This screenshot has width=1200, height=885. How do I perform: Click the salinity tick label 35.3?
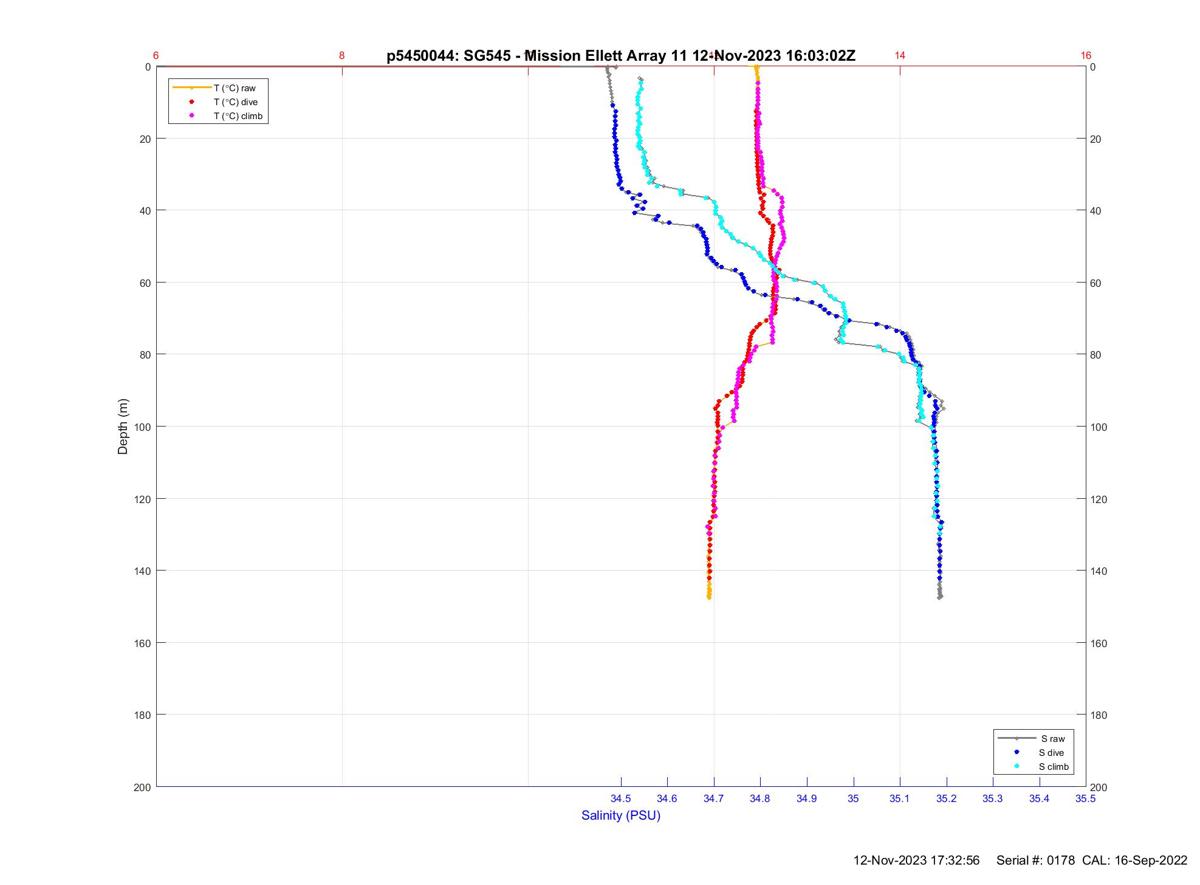click(993, 799)
